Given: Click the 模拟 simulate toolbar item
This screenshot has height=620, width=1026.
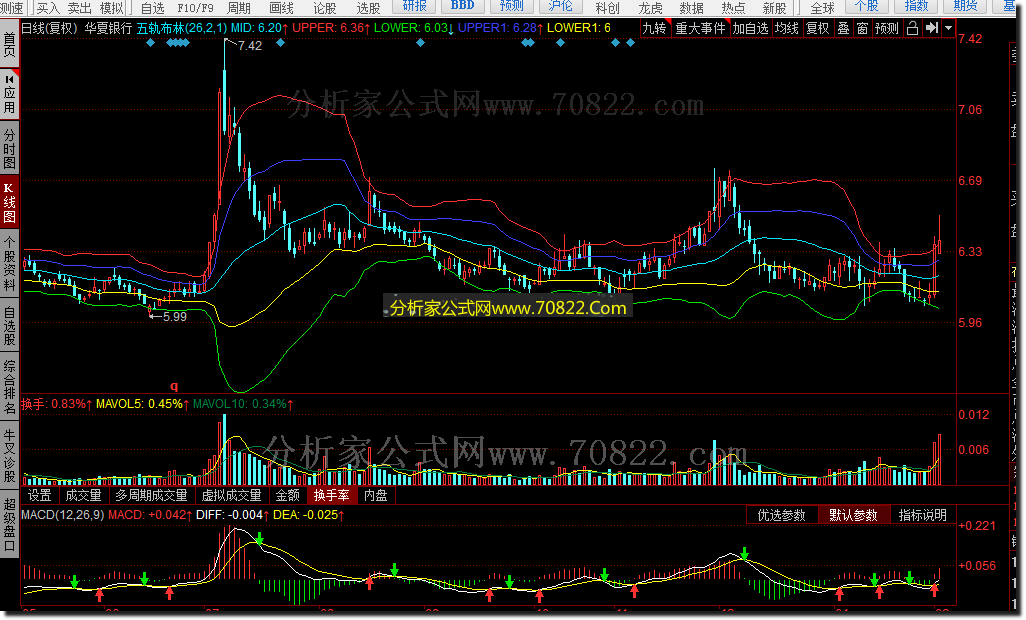Looking at the screenshot, I should tap(111, 8).
